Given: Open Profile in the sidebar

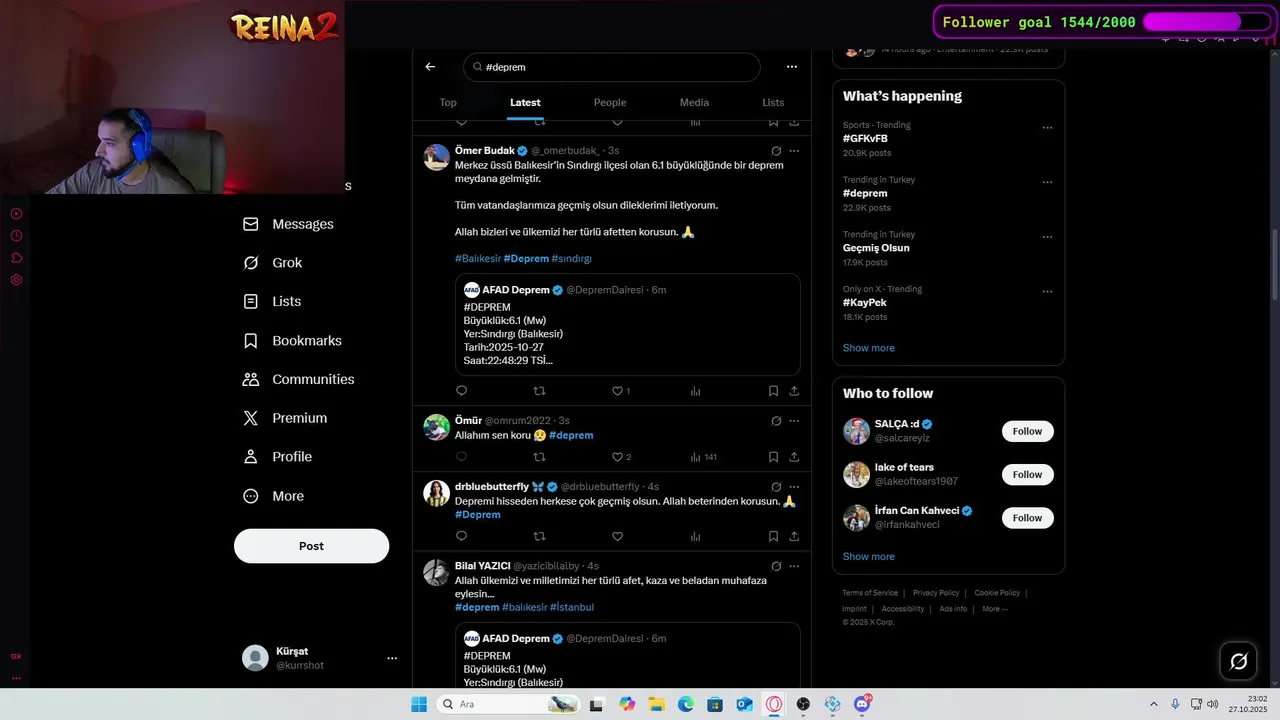Looking at the screenshot, I should coord(277,457).
